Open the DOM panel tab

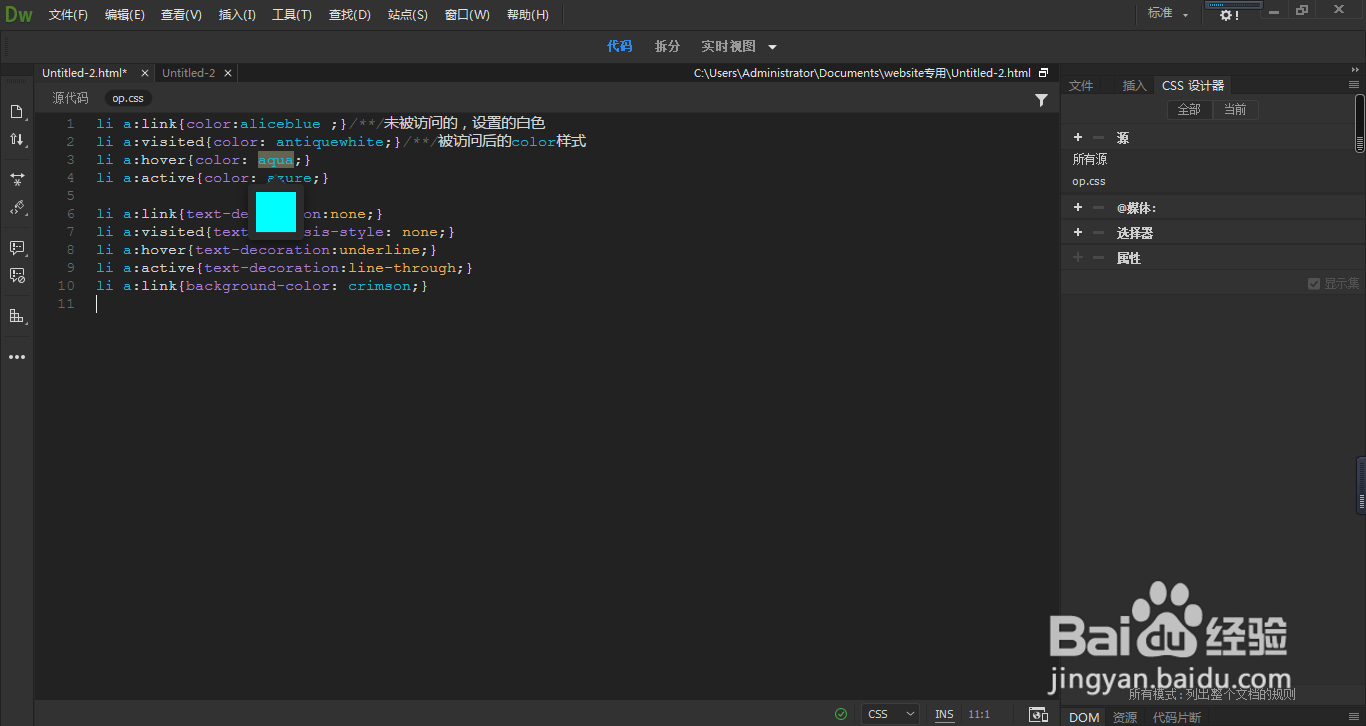(x=1084, y=717)
